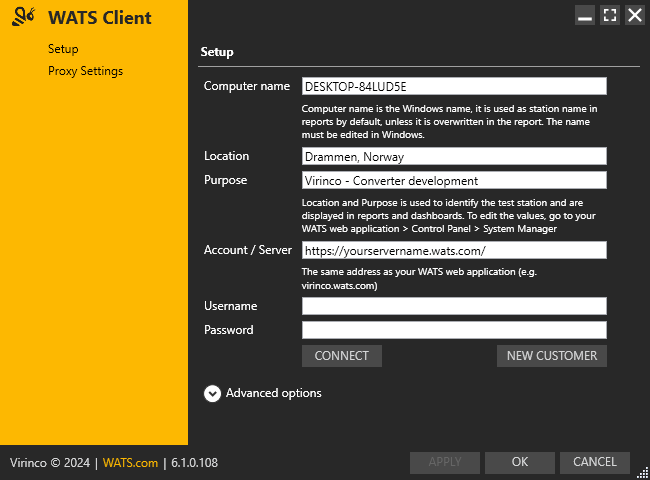Click the Virinco © 2024 text
The image size is (650, 480).
tap(50, 463)
